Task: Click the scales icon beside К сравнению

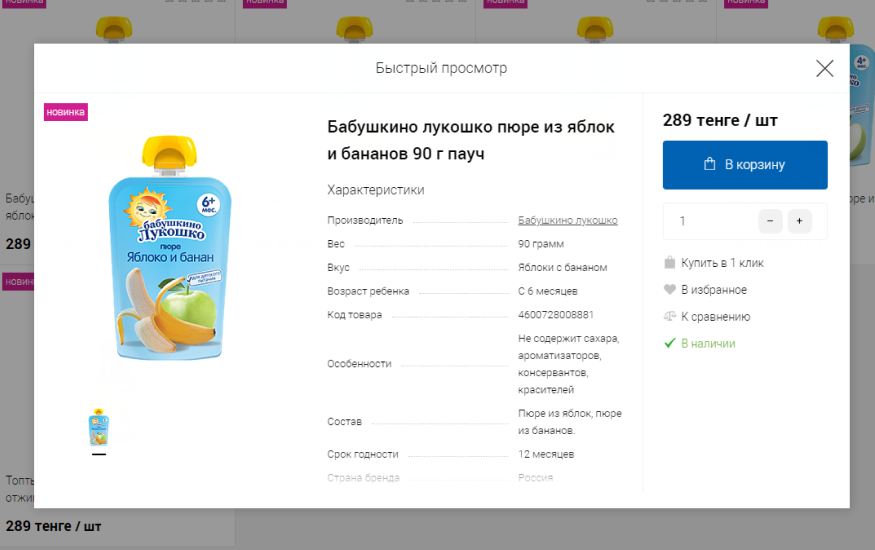Action: coord(670,316)
